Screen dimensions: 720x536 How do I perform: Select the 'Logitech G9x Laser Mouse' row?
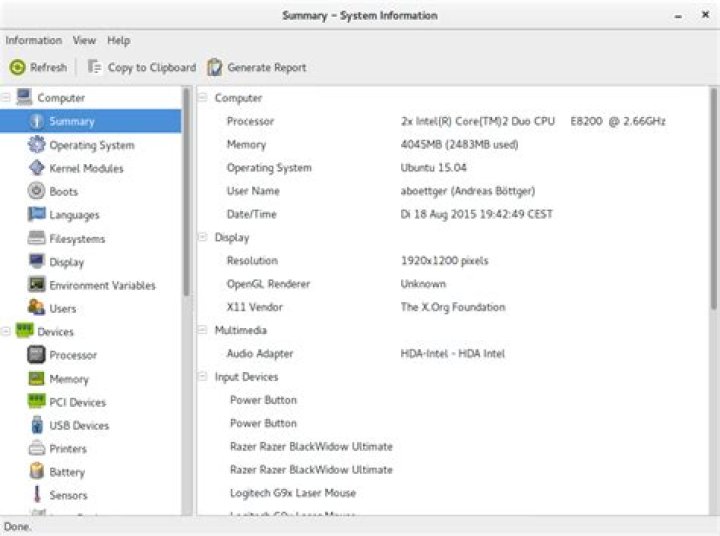click(293, 493)
